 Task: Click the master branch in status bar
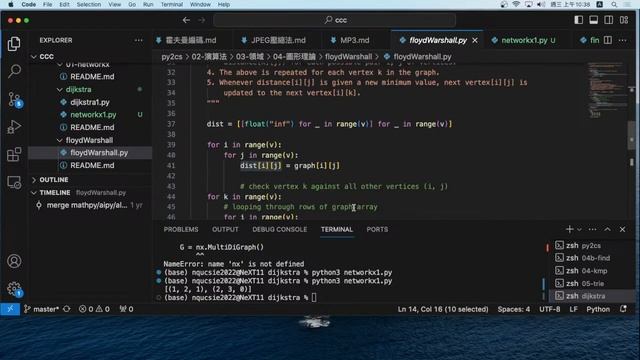42,309
